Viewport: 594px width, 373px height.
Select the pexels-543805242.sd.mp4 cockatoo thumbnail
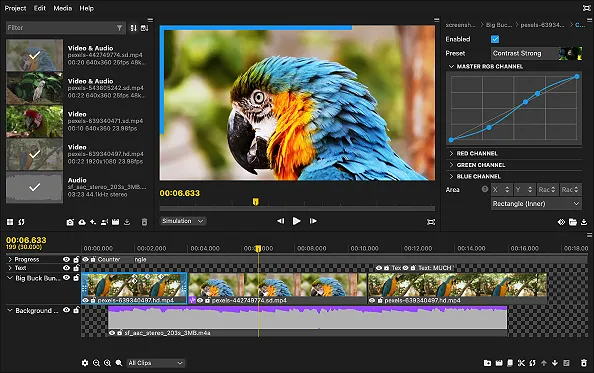tap(34, 88)
